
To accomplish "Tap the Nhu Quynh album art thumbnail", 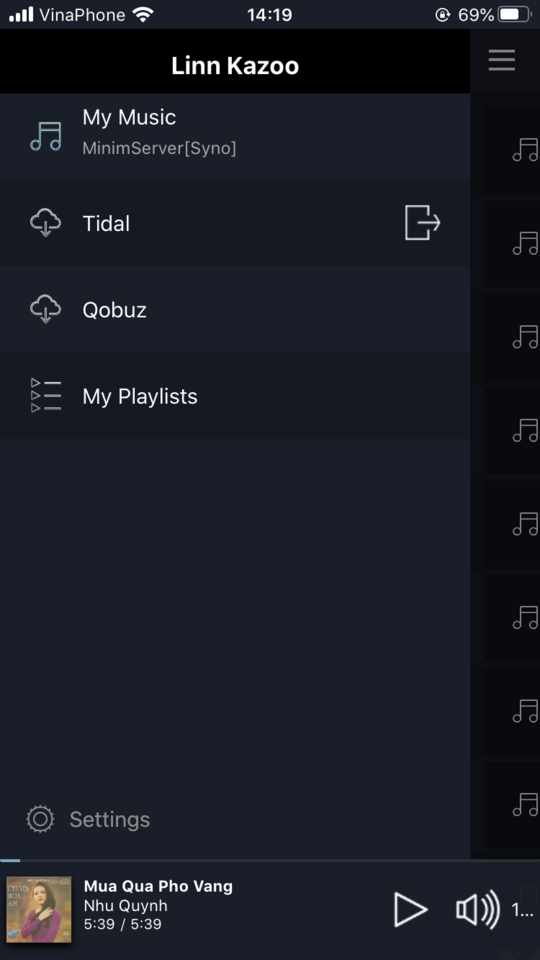I will click(x=39, y=909).
